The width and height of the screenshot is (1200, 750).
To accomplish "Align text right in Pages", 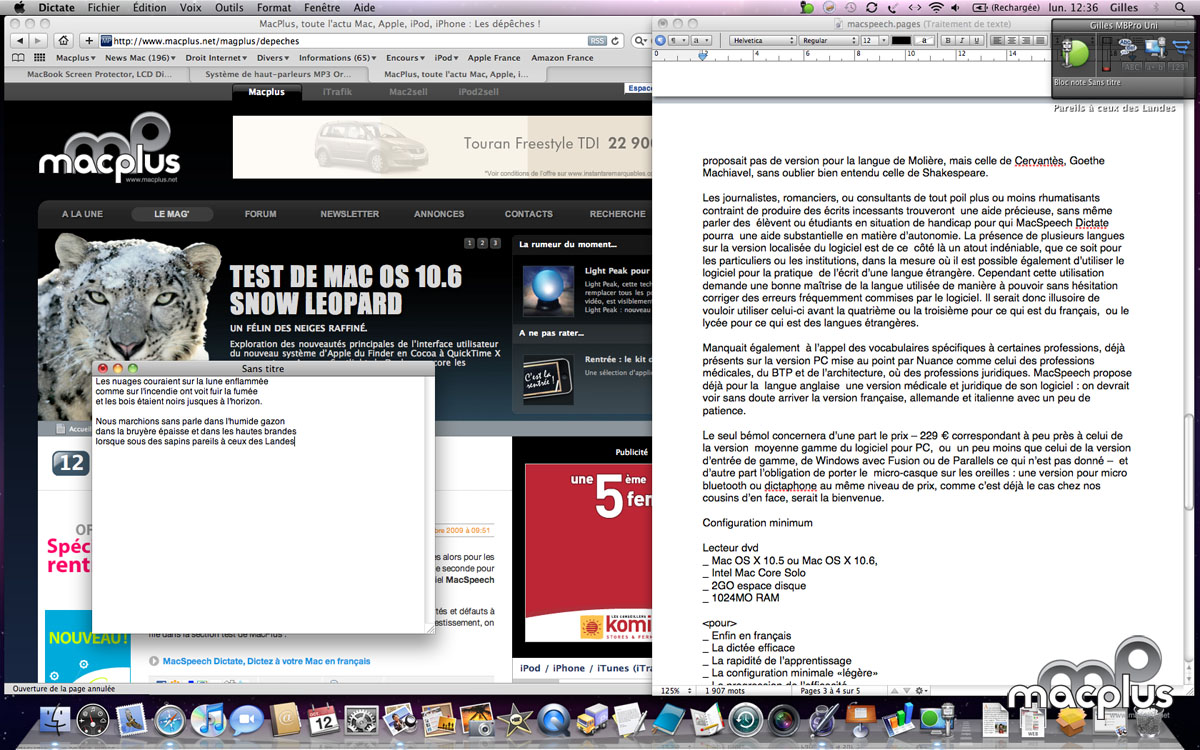I will click(x=1027, y=40).
